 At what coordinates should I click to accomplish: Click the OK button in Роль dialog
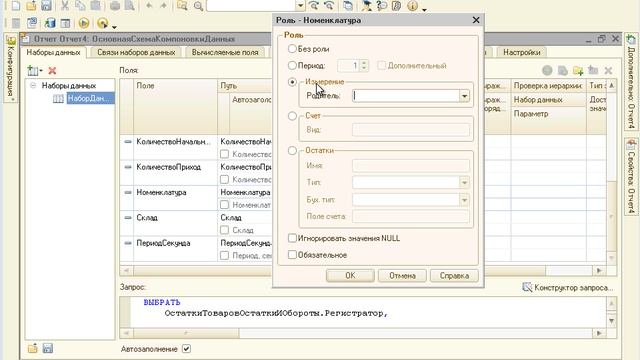click(350, 276)
